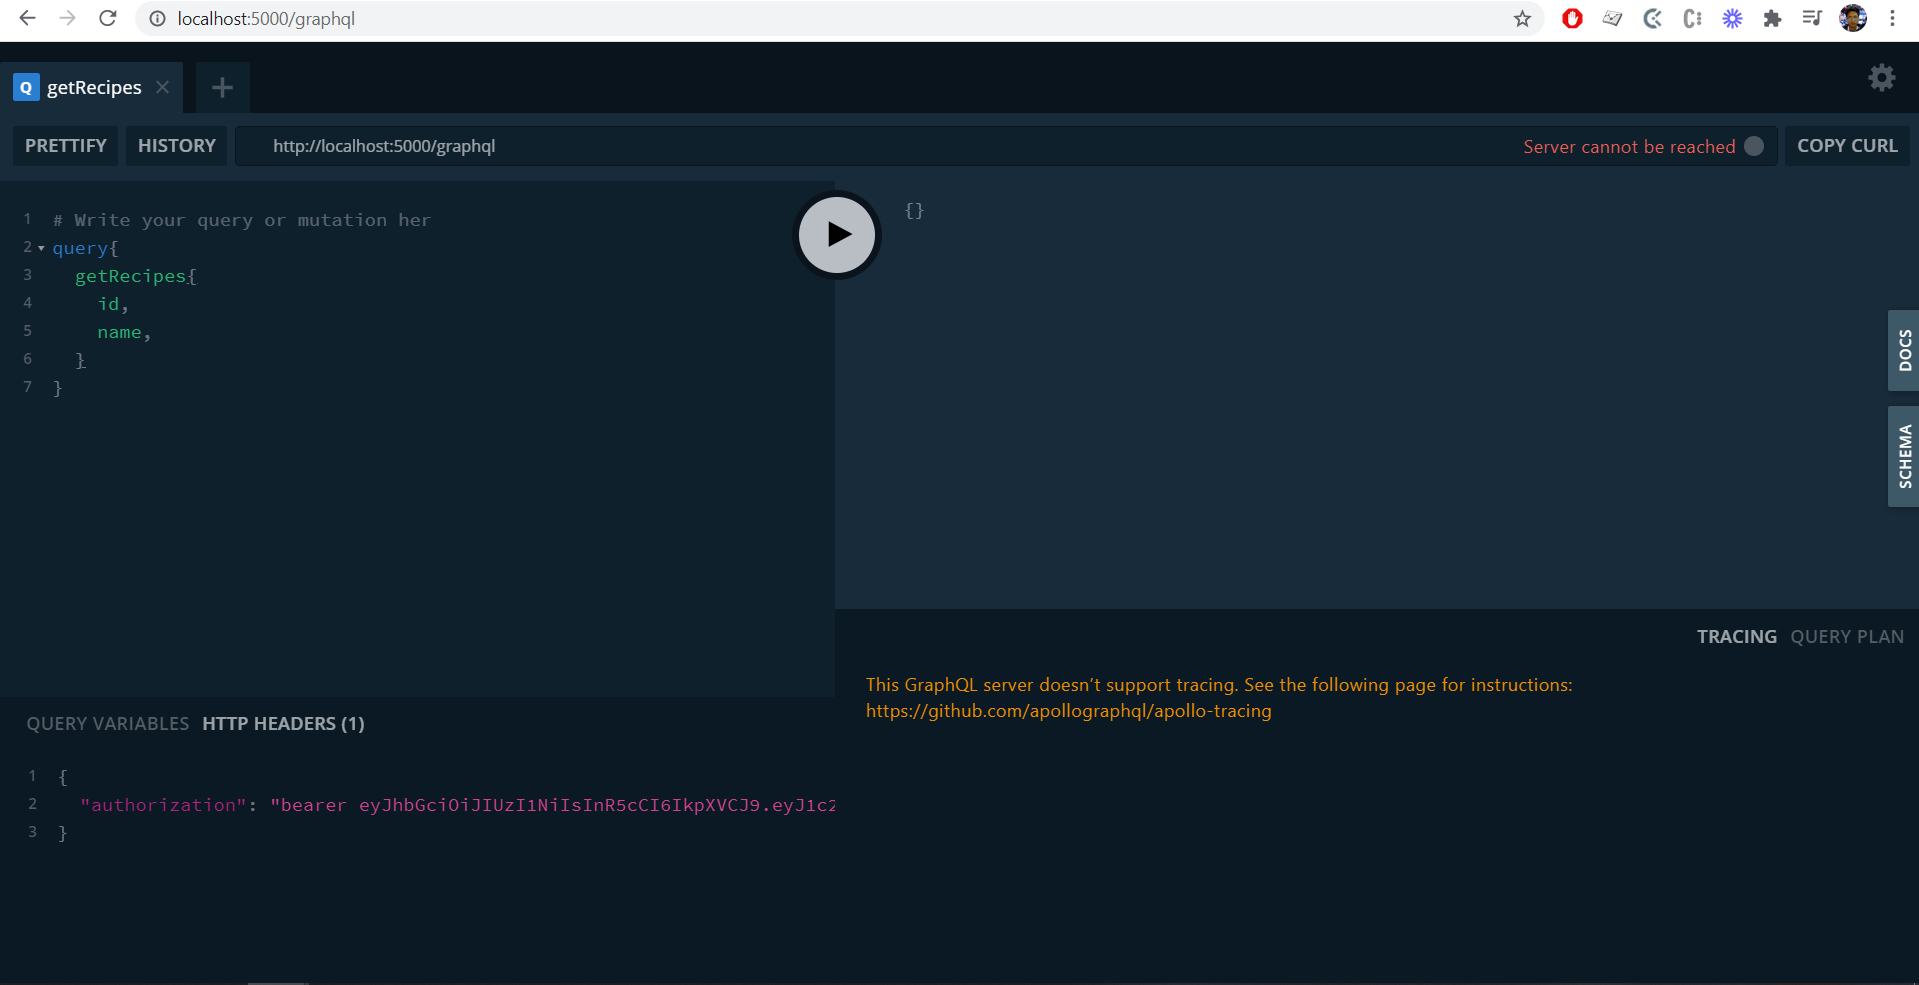The height and width of the screenshot is (985, 1919).
Task: Open the apollo-tracing GitHub link
Action: click(x=1068, y=711)
